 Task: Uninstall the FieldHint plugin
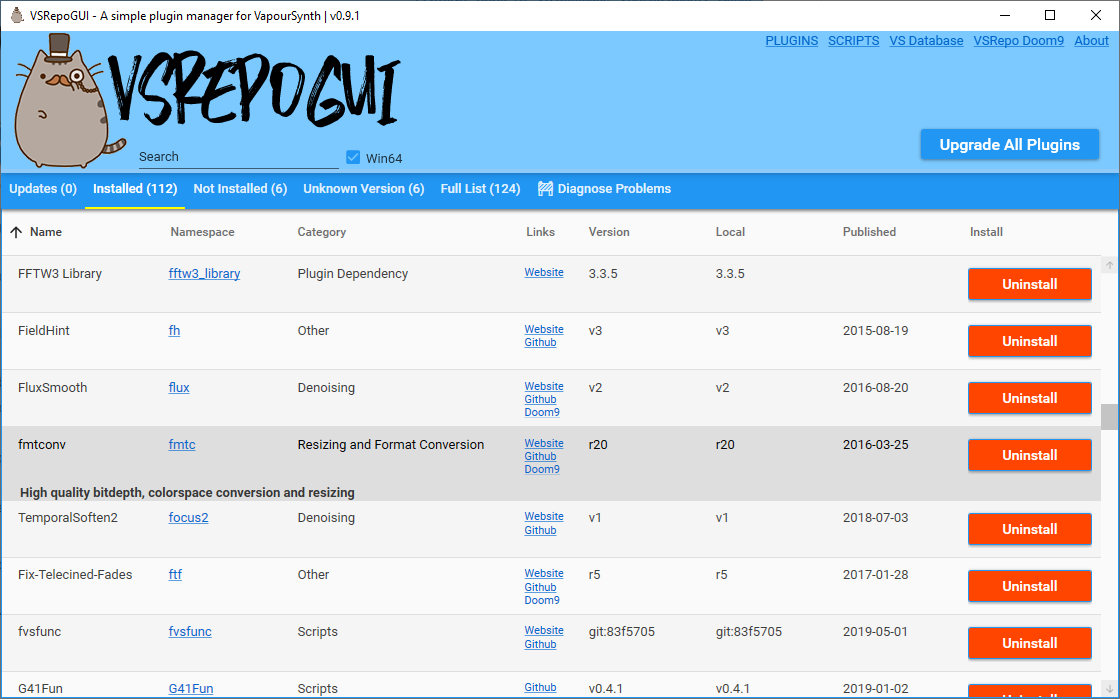pos(1029,341)
